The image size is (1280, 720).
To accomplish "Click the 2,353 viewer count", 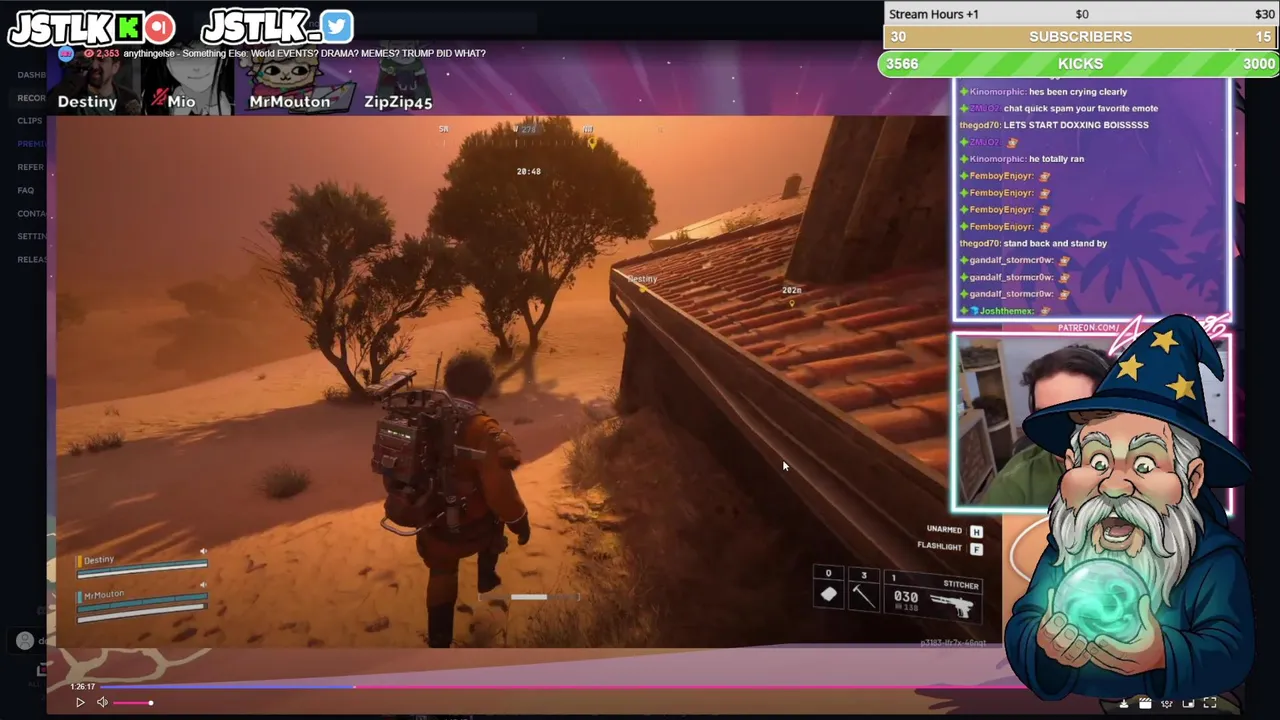I will click(107, 53).
